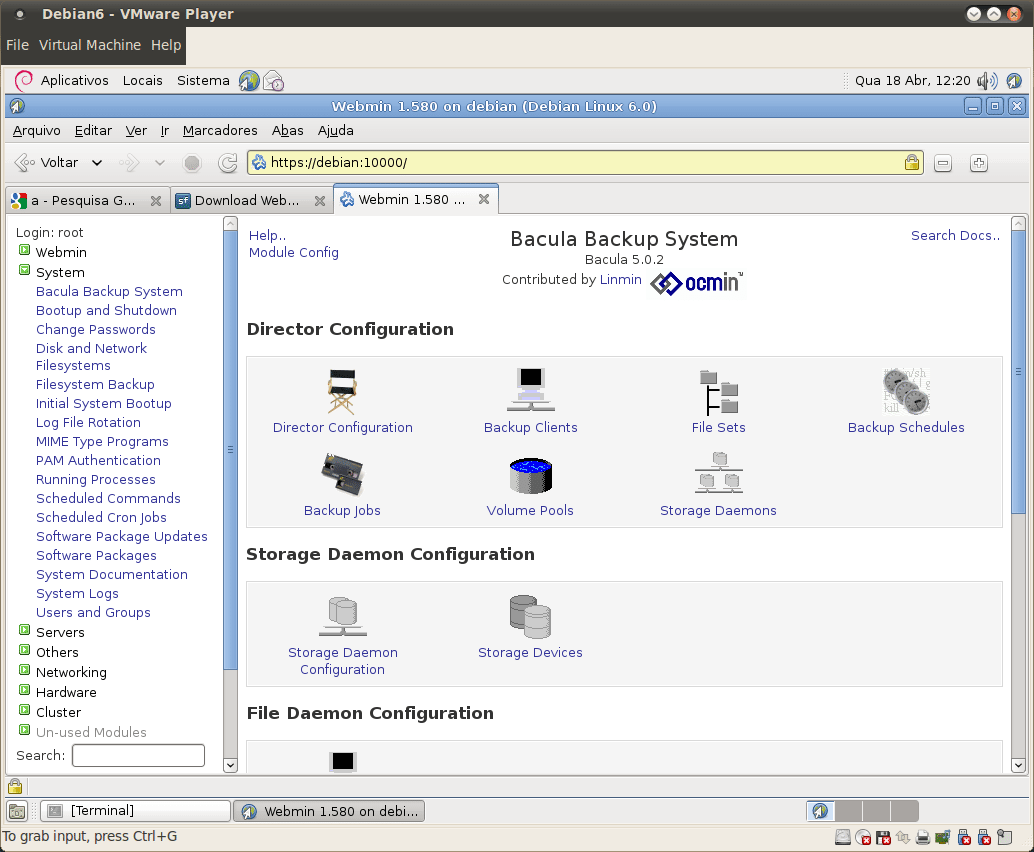
Task: Click the Debian swirl Aplicativos icon
Action: coord(24,80)
